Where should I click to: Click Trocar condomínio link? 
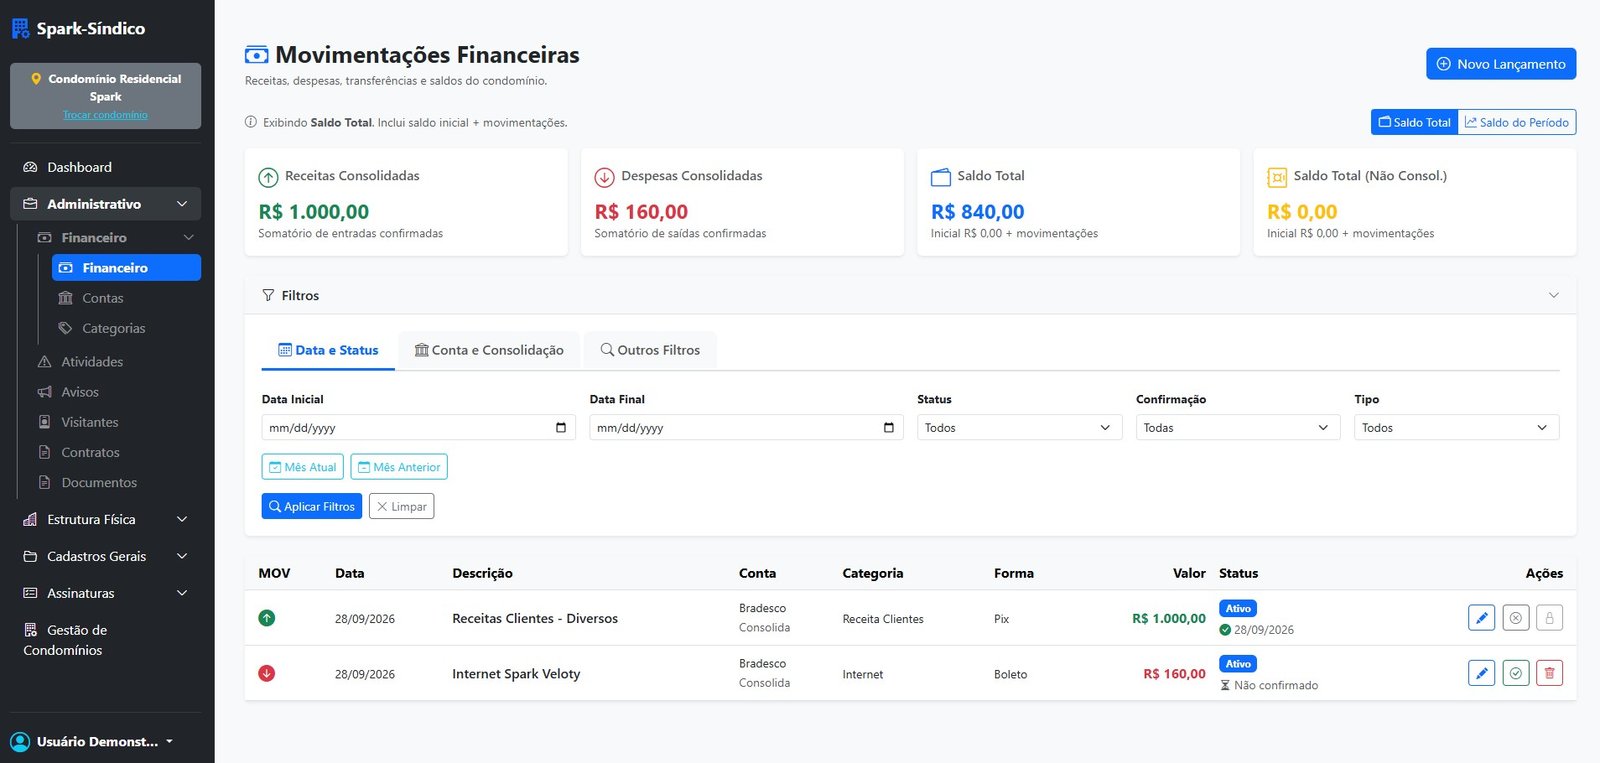coord(105,115)
